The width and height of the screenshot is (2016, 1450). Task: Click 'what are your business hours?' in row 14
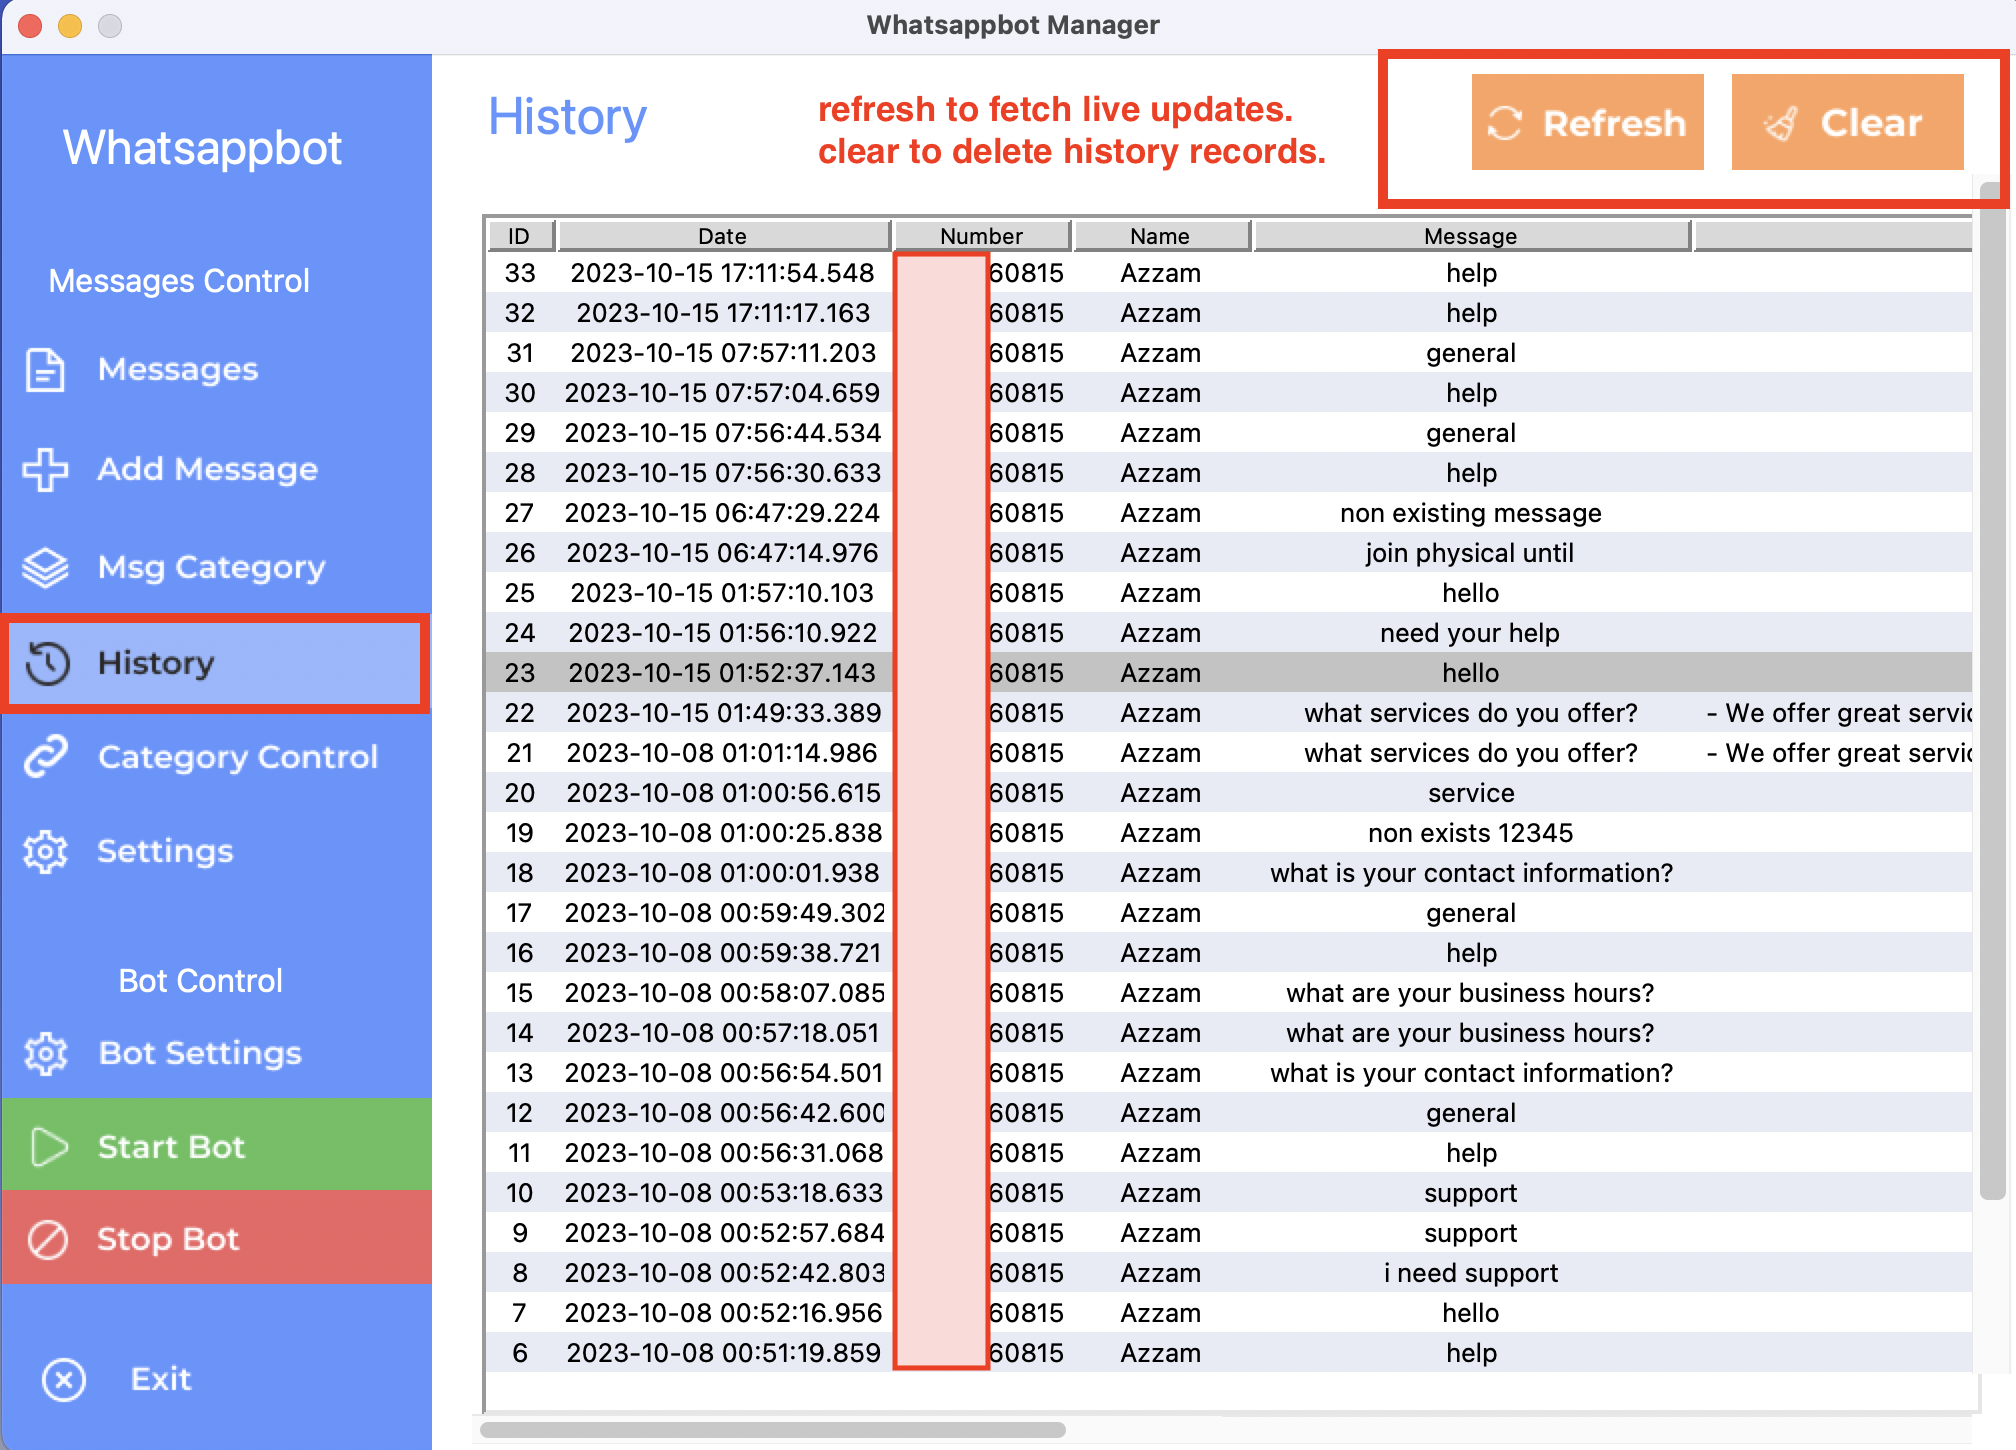point(1470,1033)
